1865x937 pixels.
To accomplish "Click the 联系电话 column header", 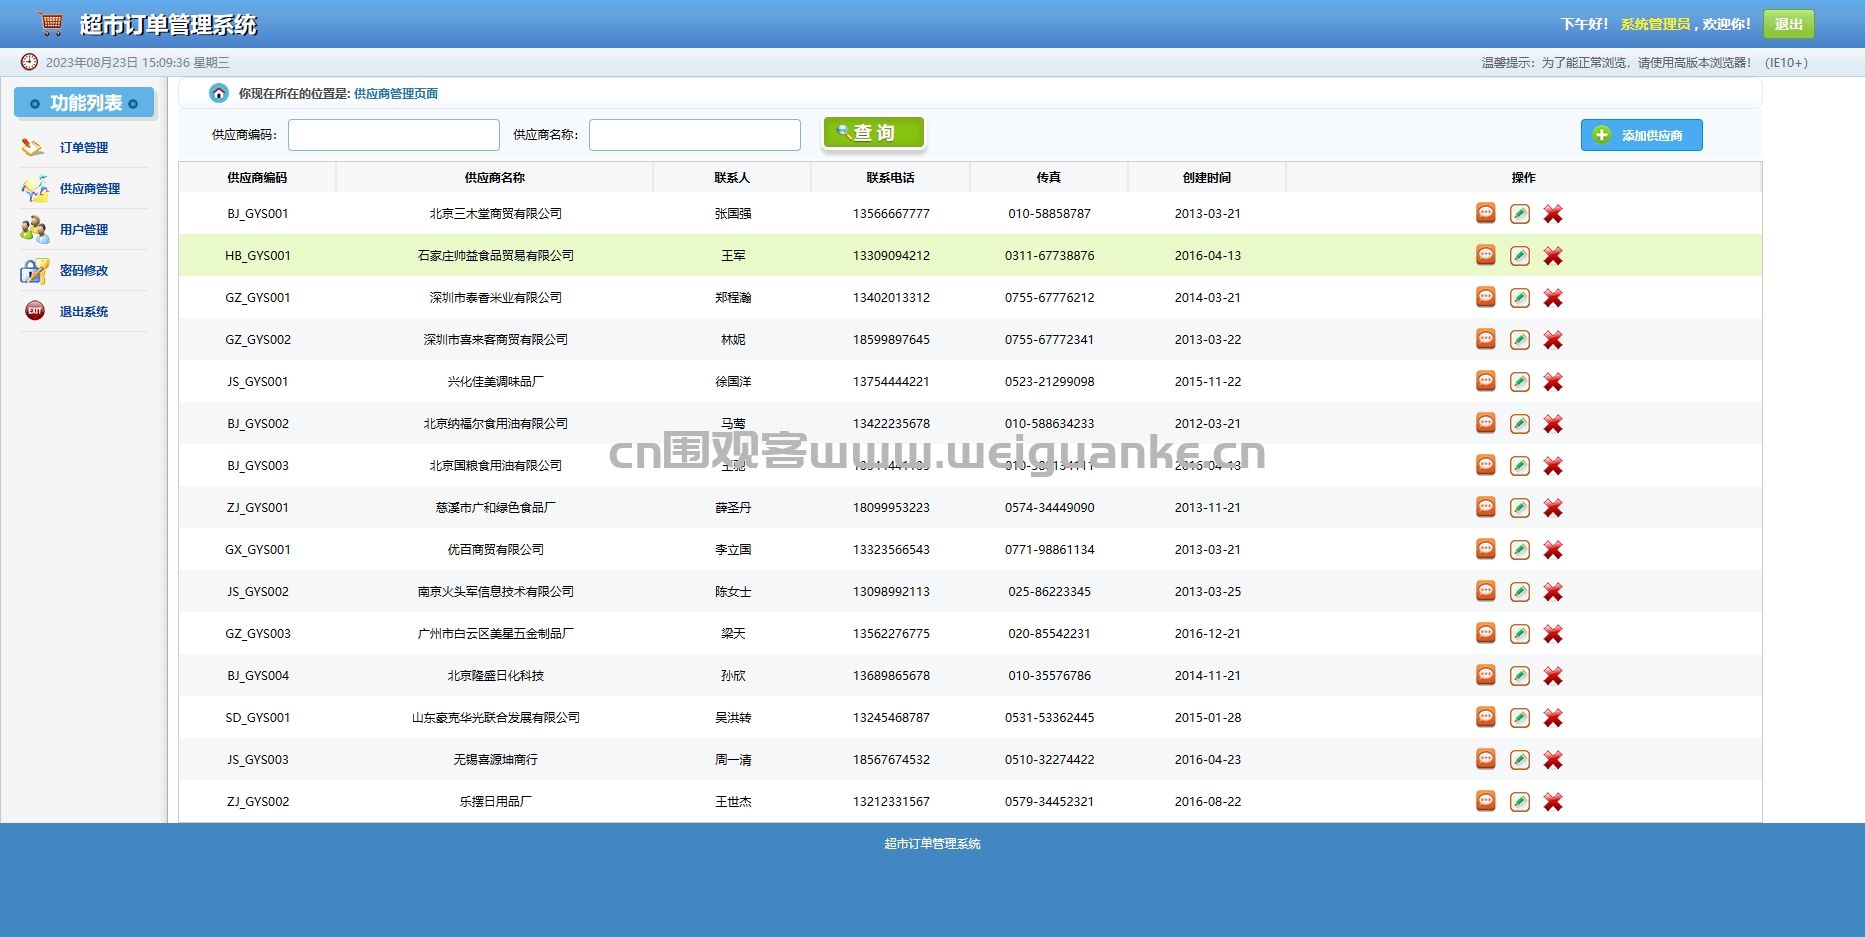I will coord(890,178).
